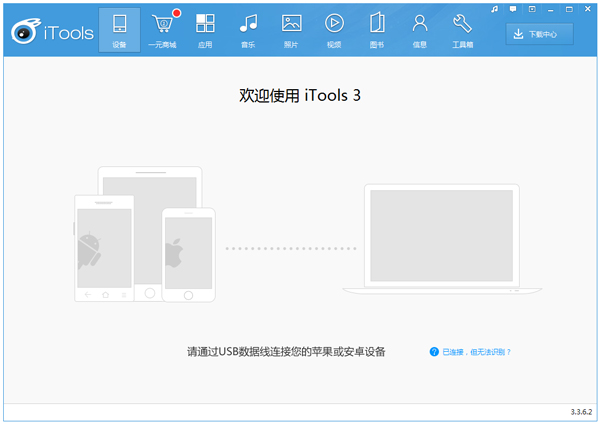Open the 照片 (Photos) section

pyautogui.click(x=291, y=29)
